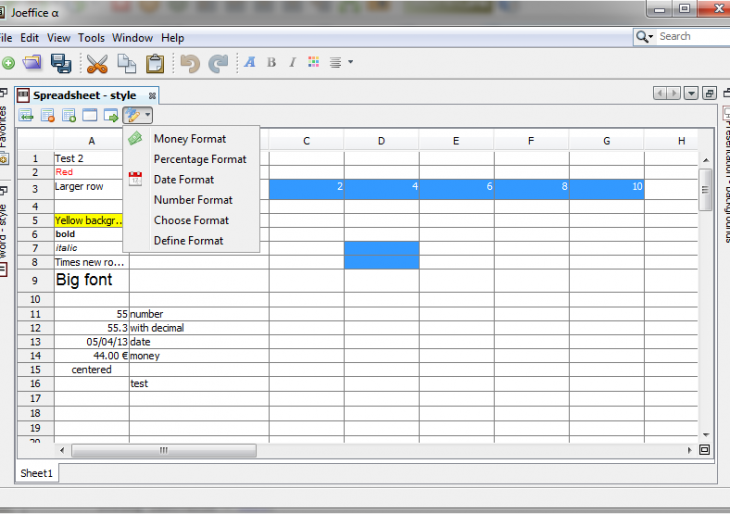Open the document list dropdown button
This screenshot has width=730, height=514.
coord(691,94)
